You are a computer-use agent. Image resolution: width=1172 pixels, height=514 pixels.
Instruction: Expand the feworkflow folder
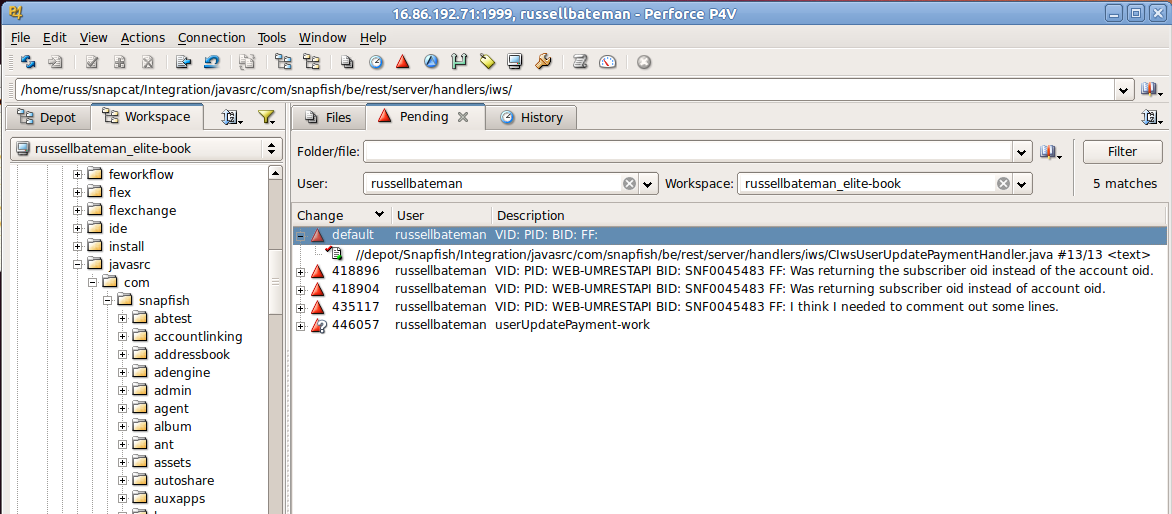click(77, 175)
